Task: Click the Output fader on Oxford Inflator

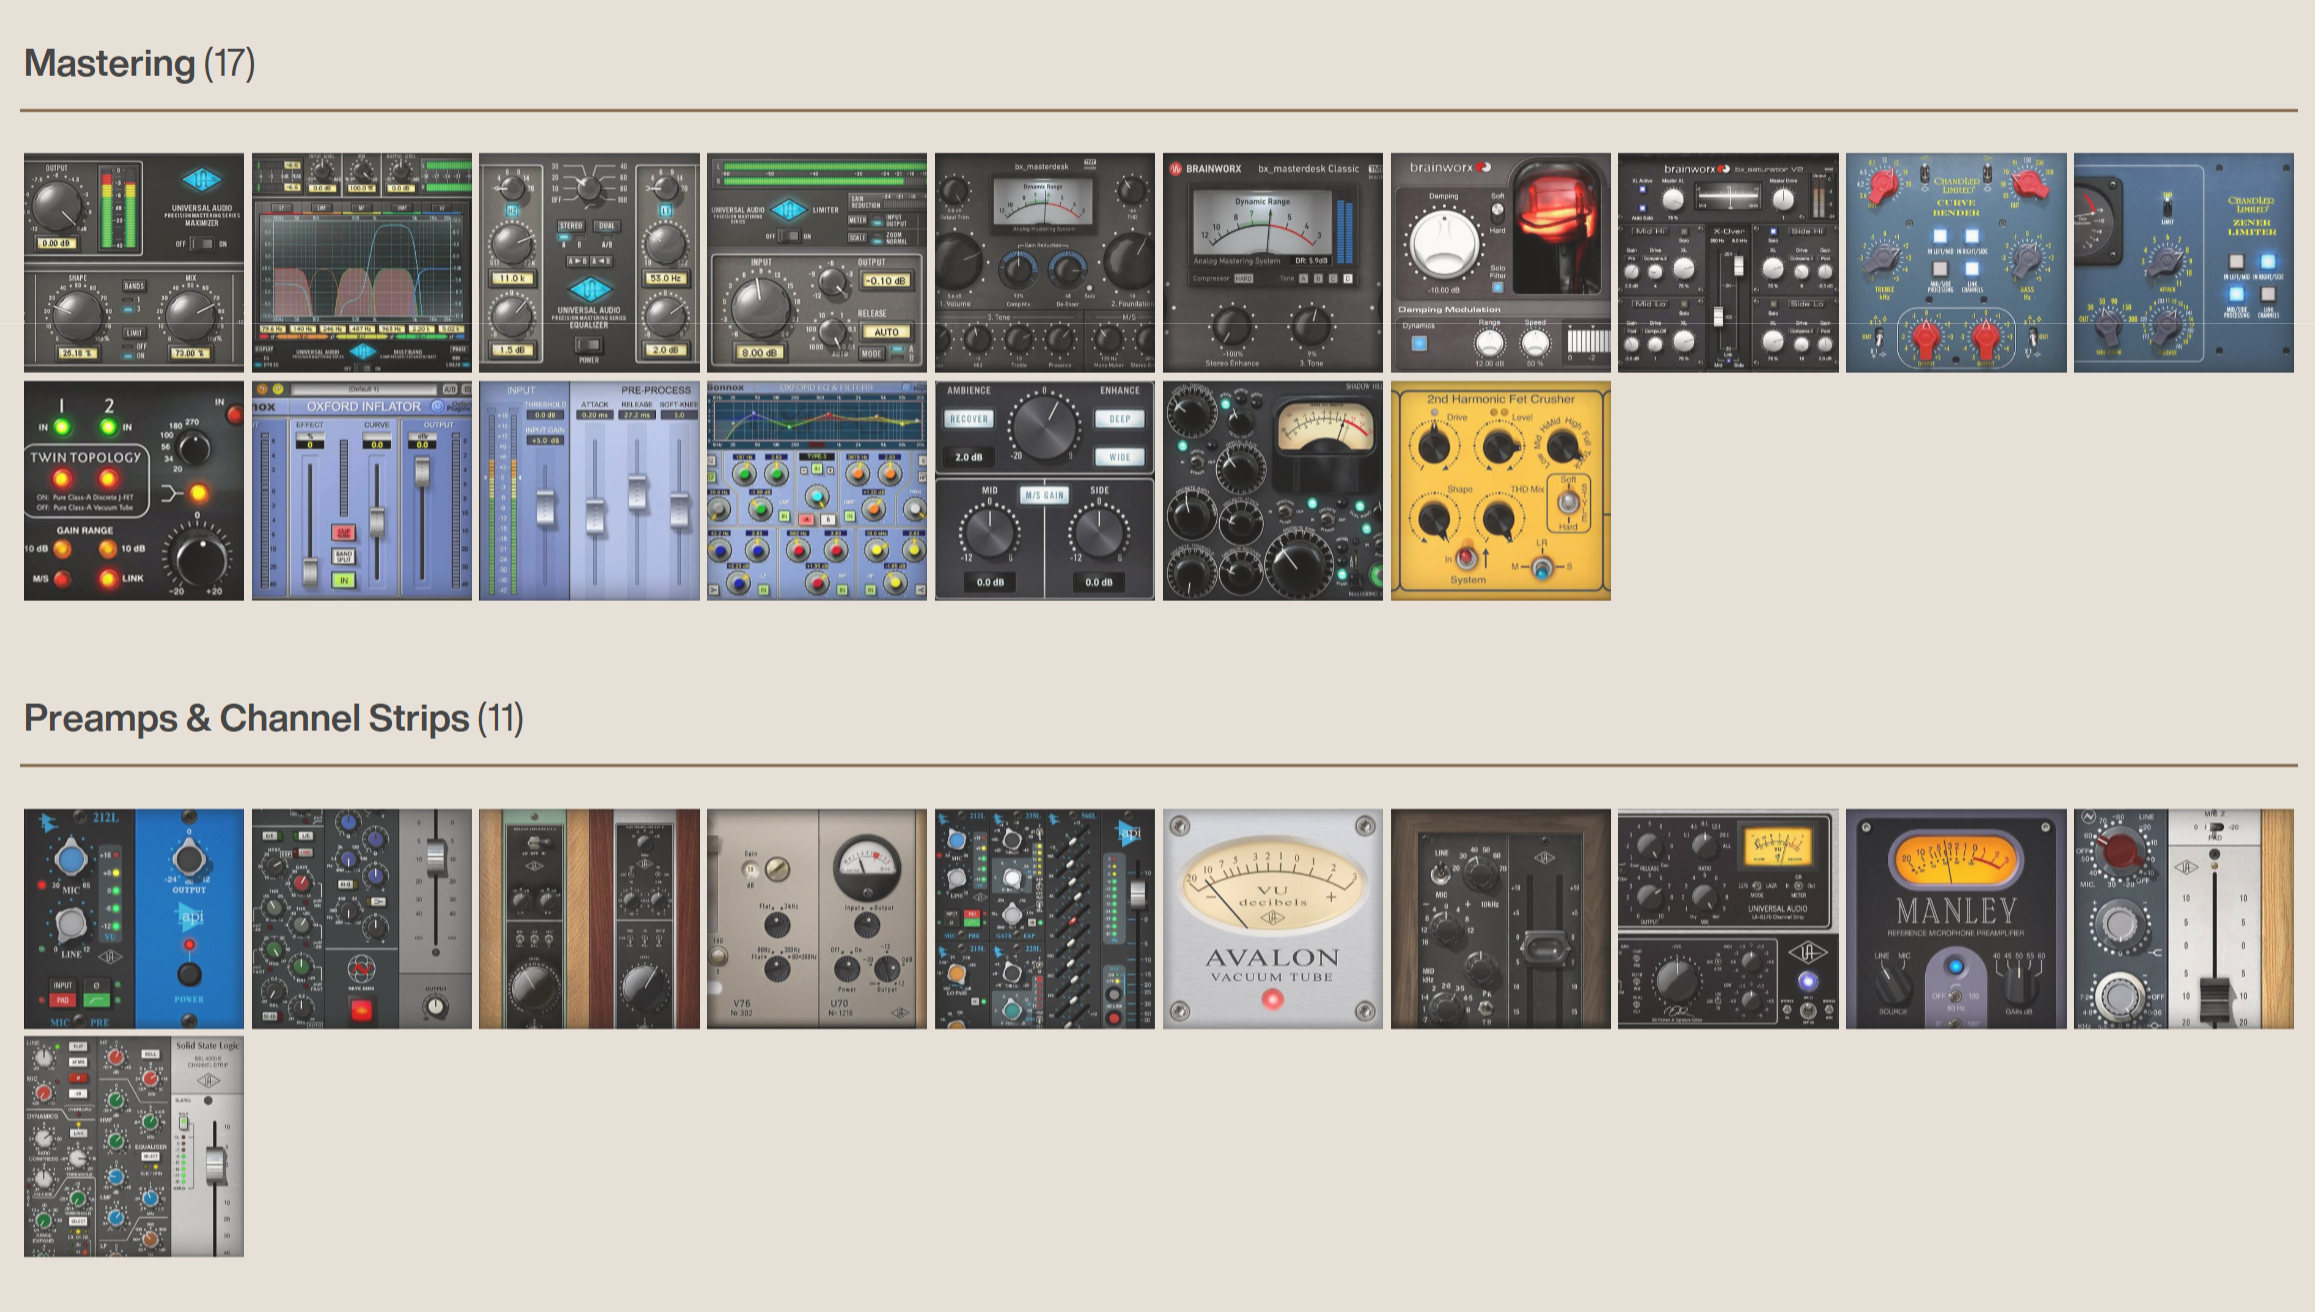Action: pos(422,472)
